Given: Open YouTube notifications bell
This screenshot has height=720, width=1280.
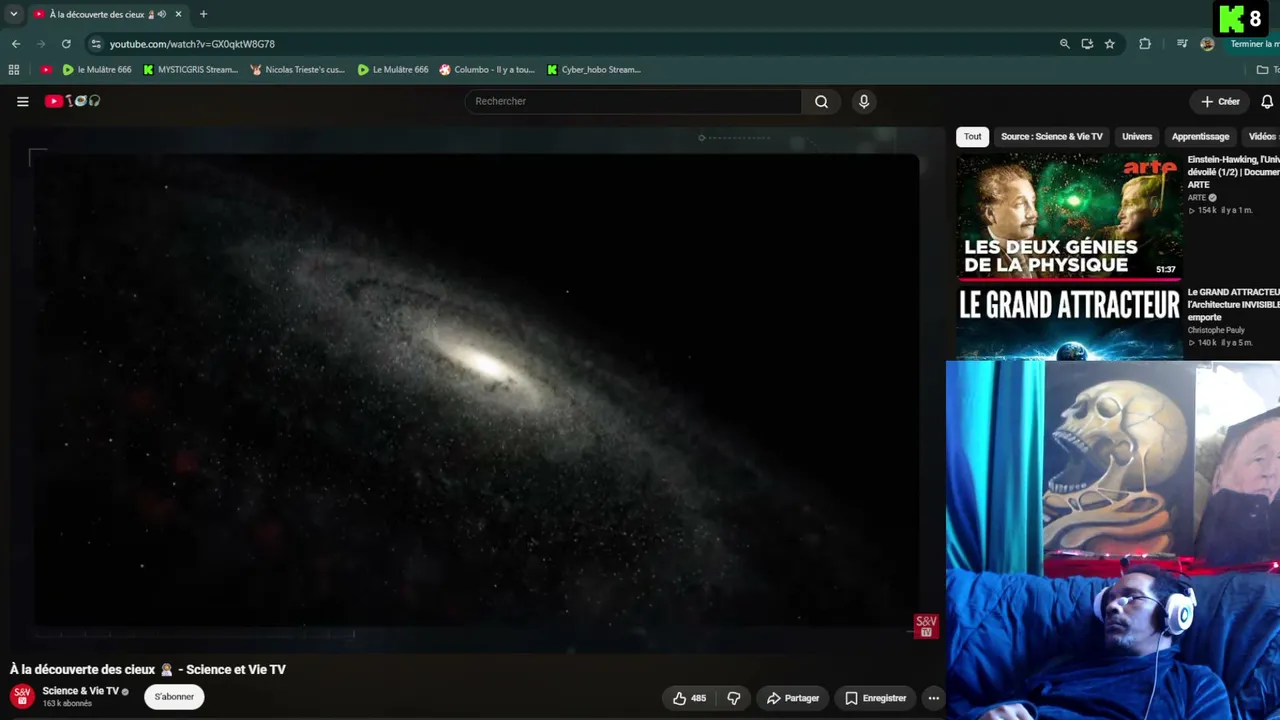Looking at the screenshot, I should point(1267,101).
